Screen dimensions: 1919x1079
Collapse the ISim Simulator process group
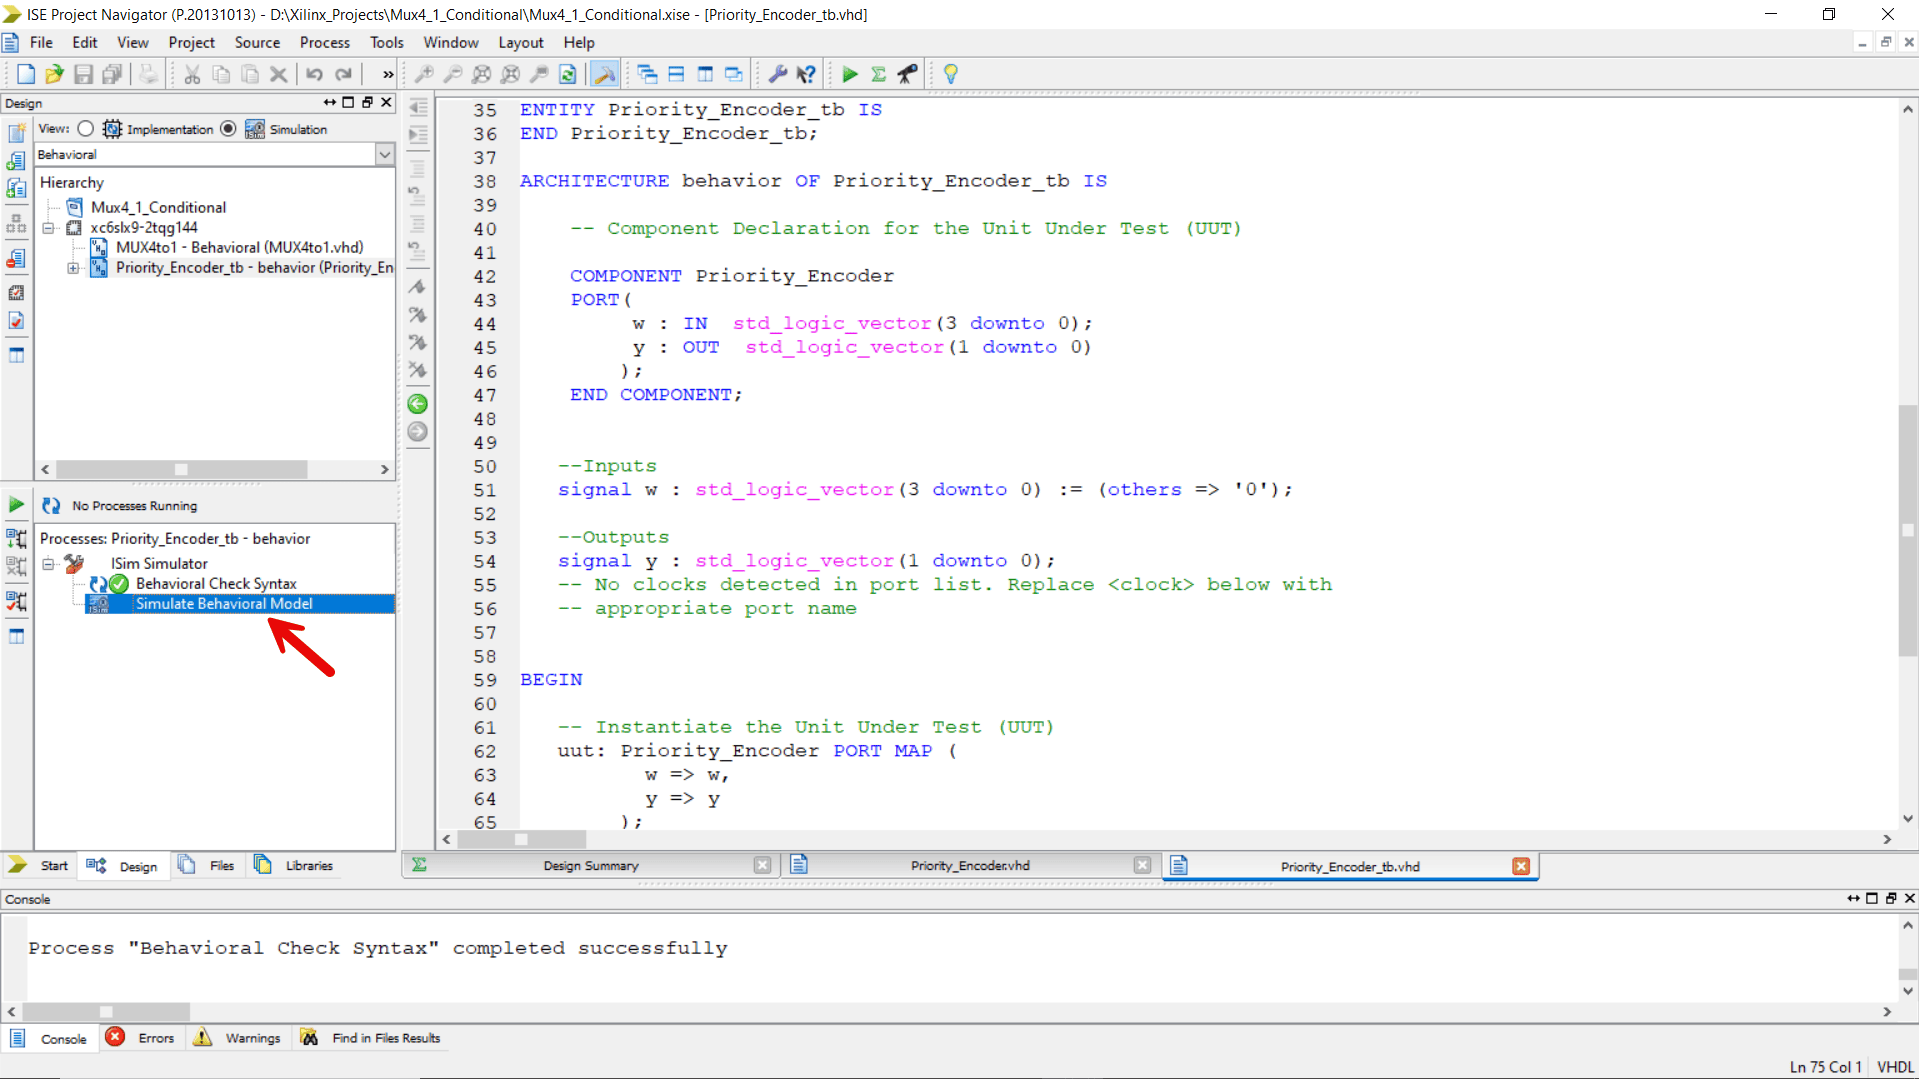(48, 563)
